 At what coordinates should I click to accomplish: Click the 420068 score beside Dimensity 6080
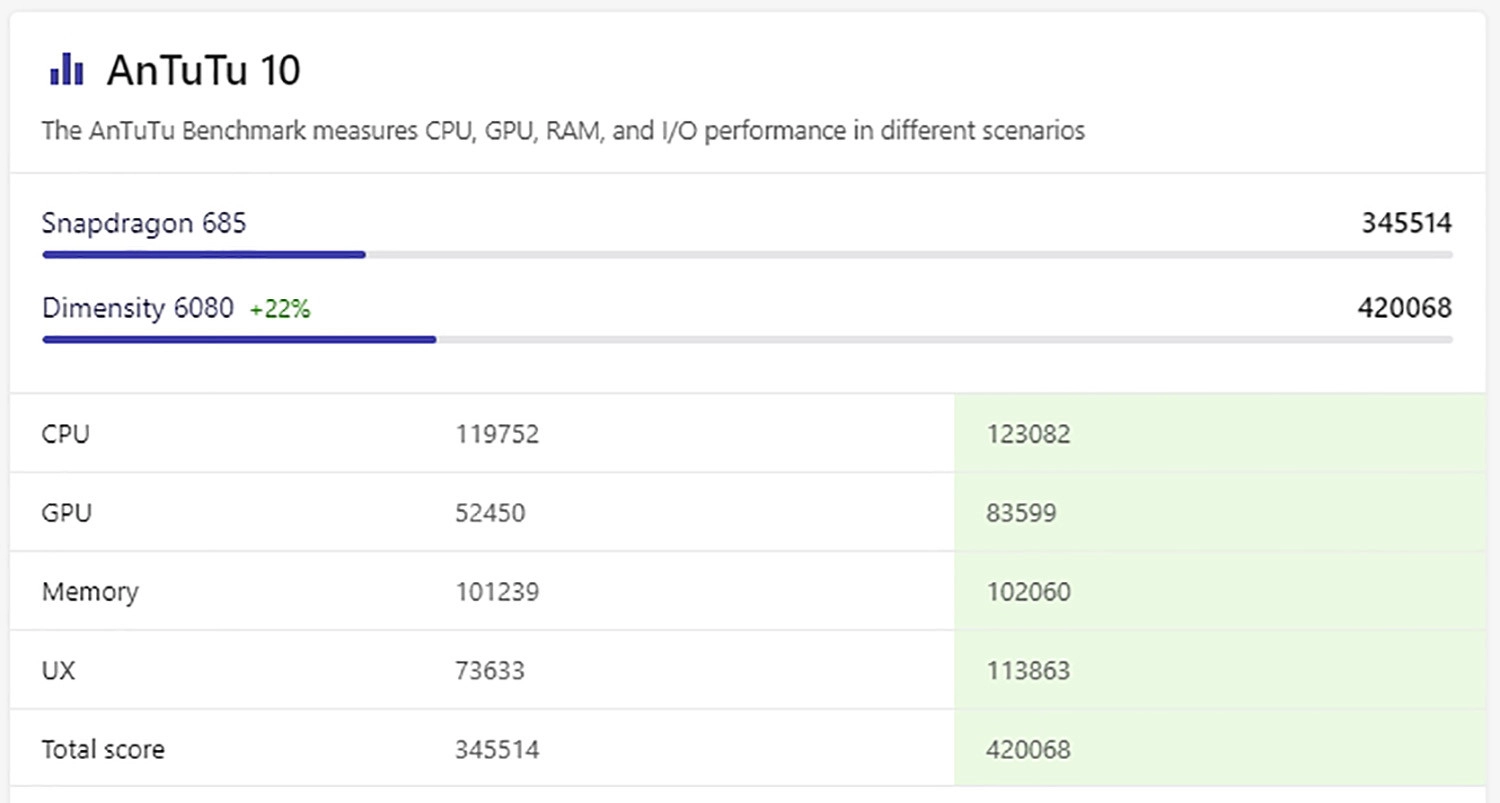click(1404, 308)
